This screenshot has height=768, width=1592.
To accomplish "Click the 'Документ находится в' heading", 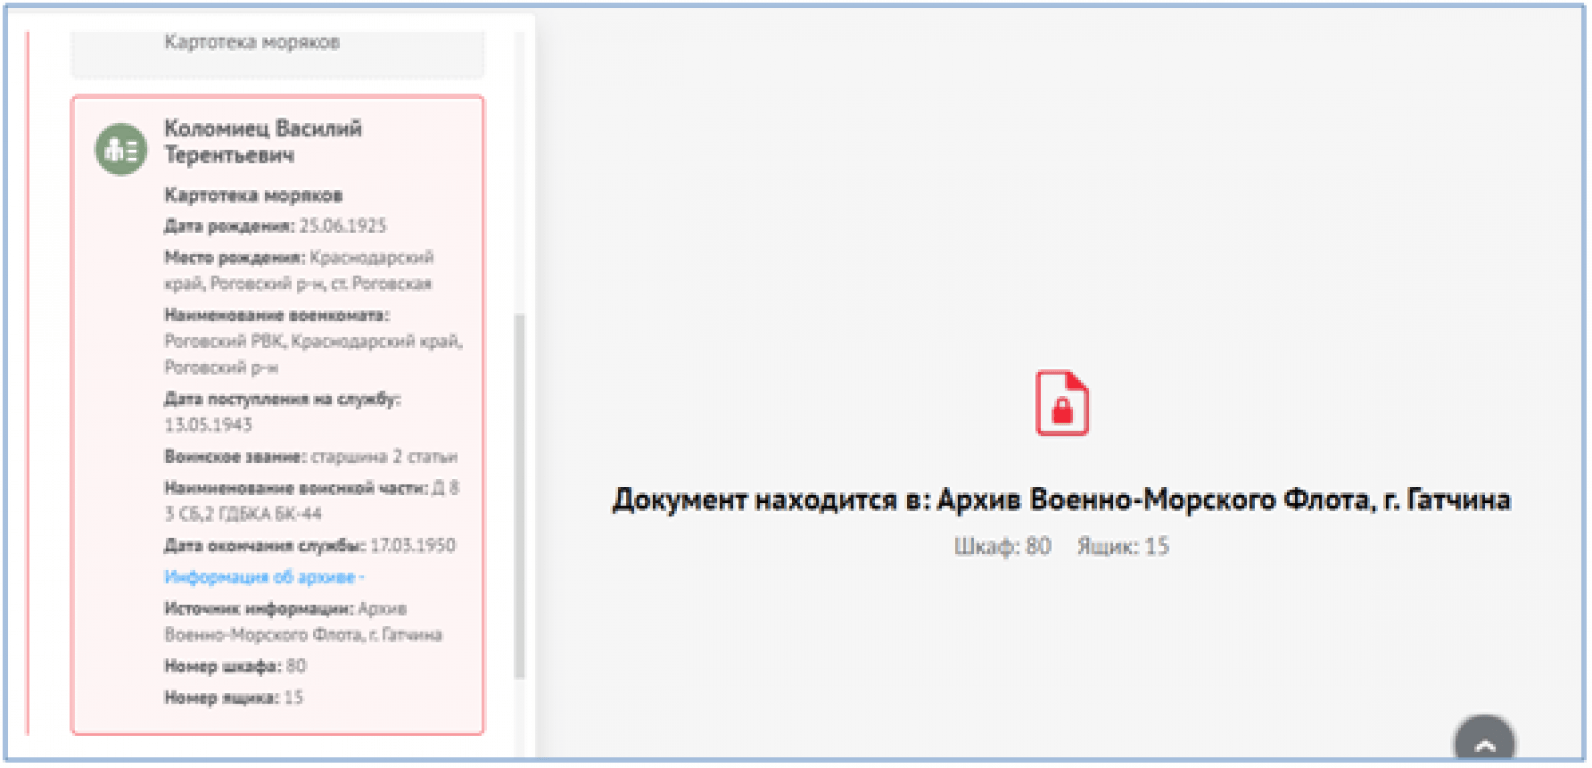I will click(1060, 499).
